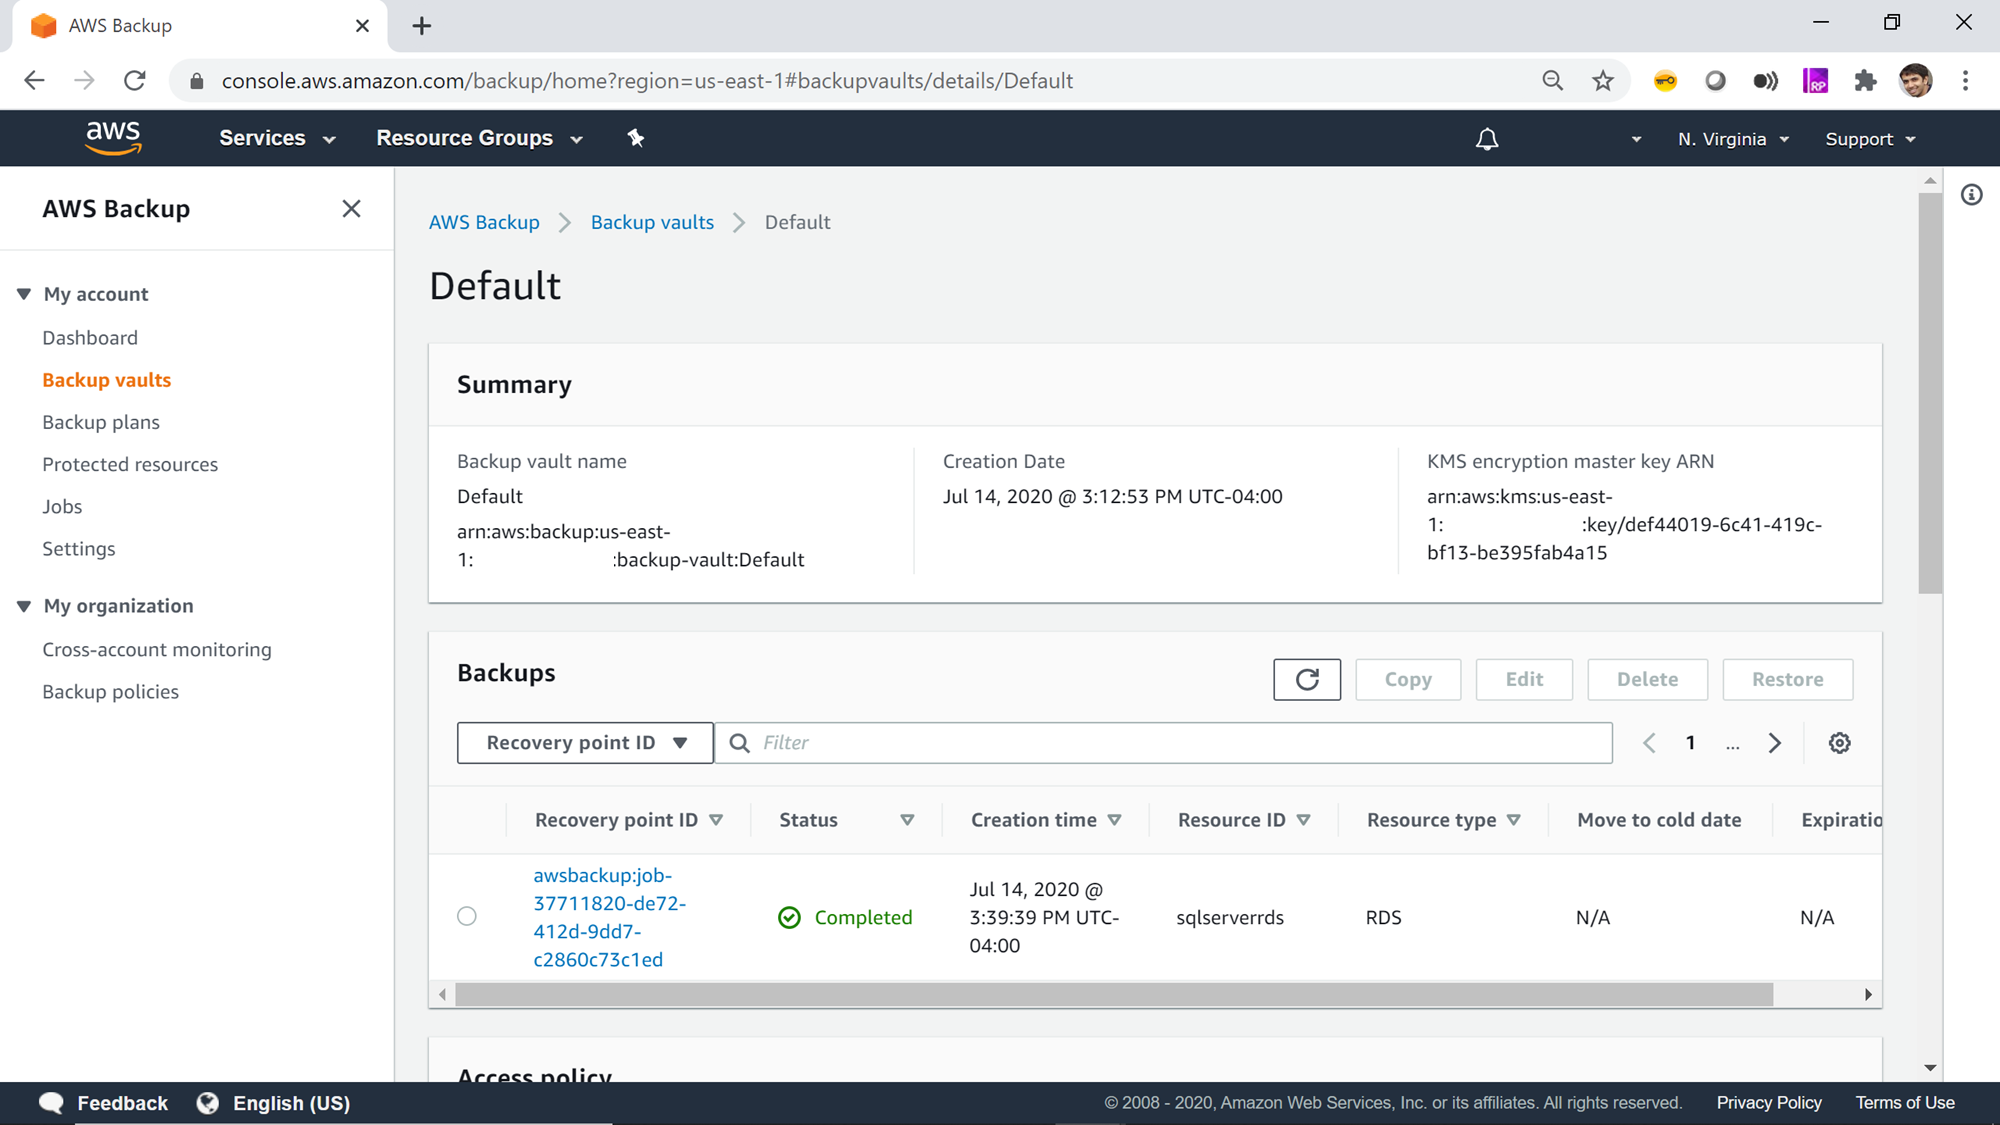Click the notifications bell icon

1487,139
